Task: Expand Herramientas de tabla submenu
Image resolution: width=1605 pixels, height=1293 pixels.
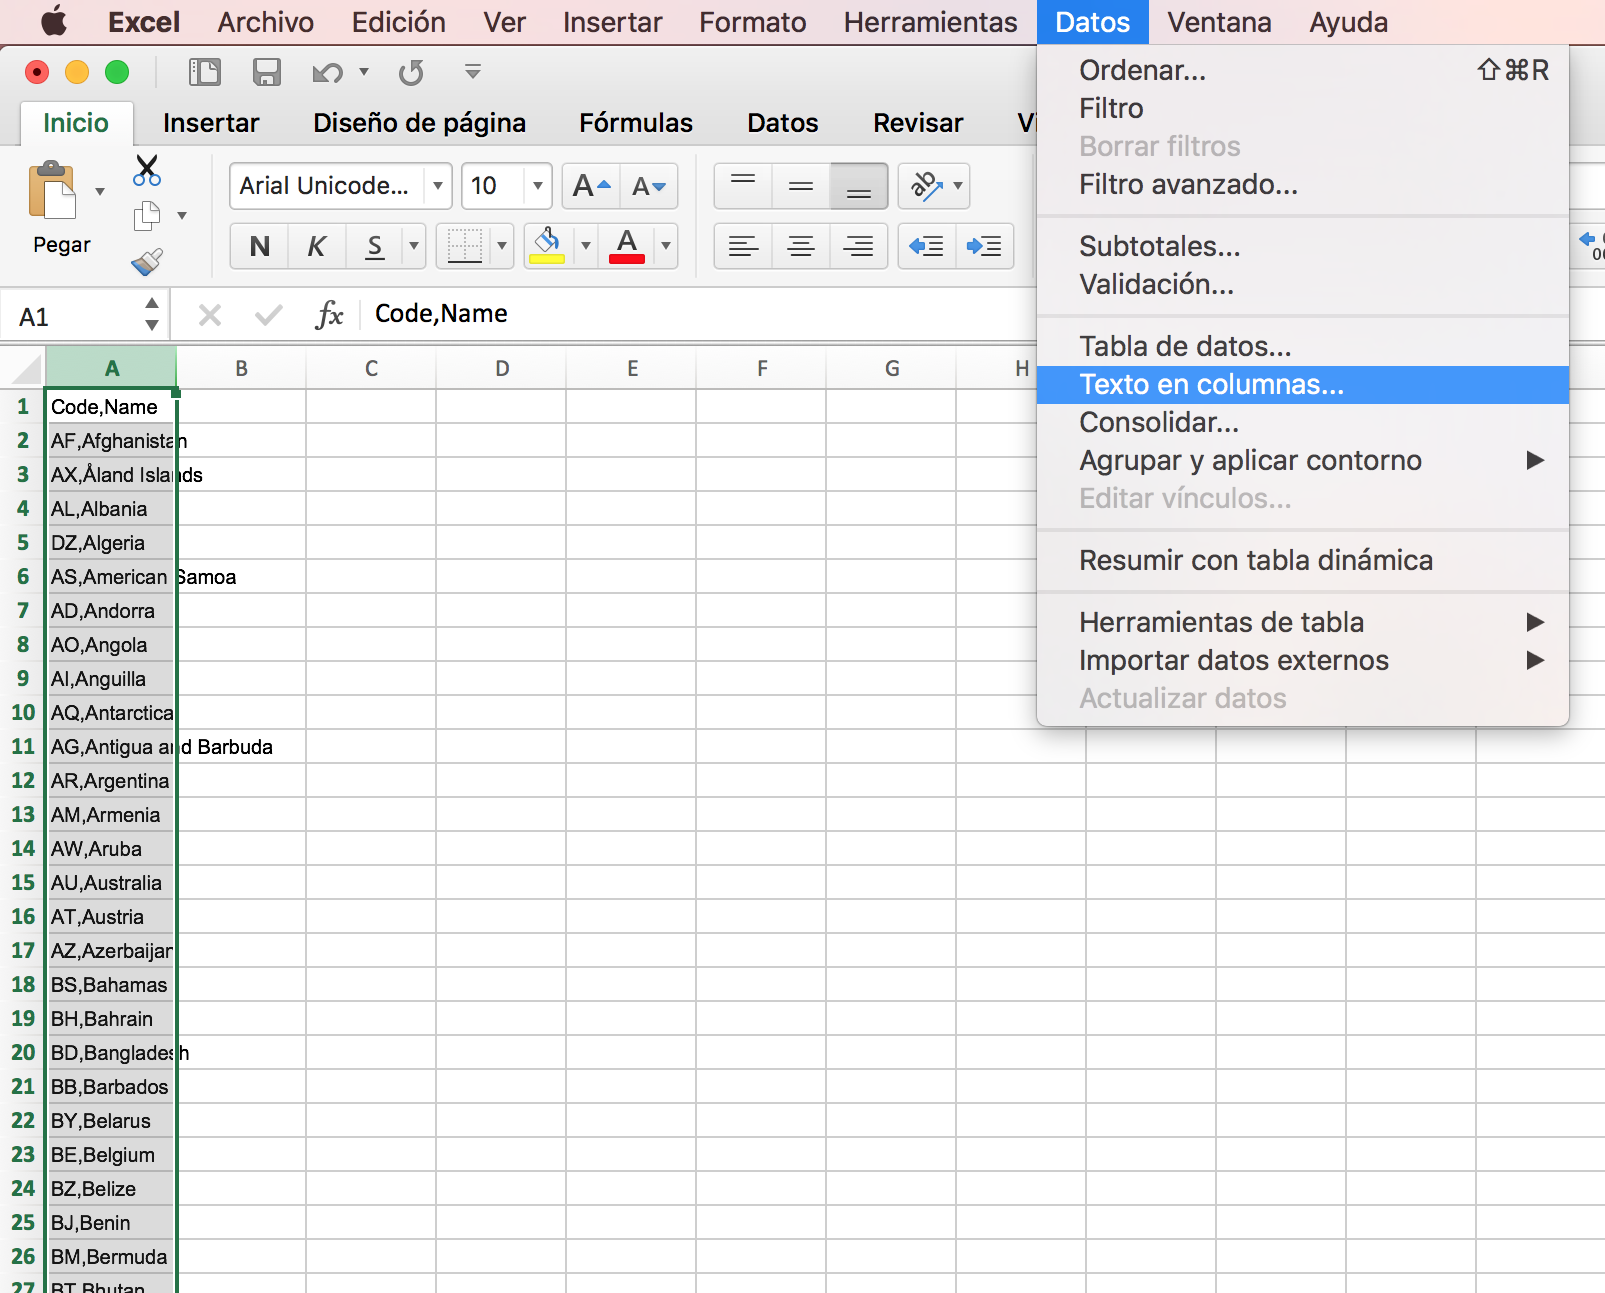Action: (1303, 623)
